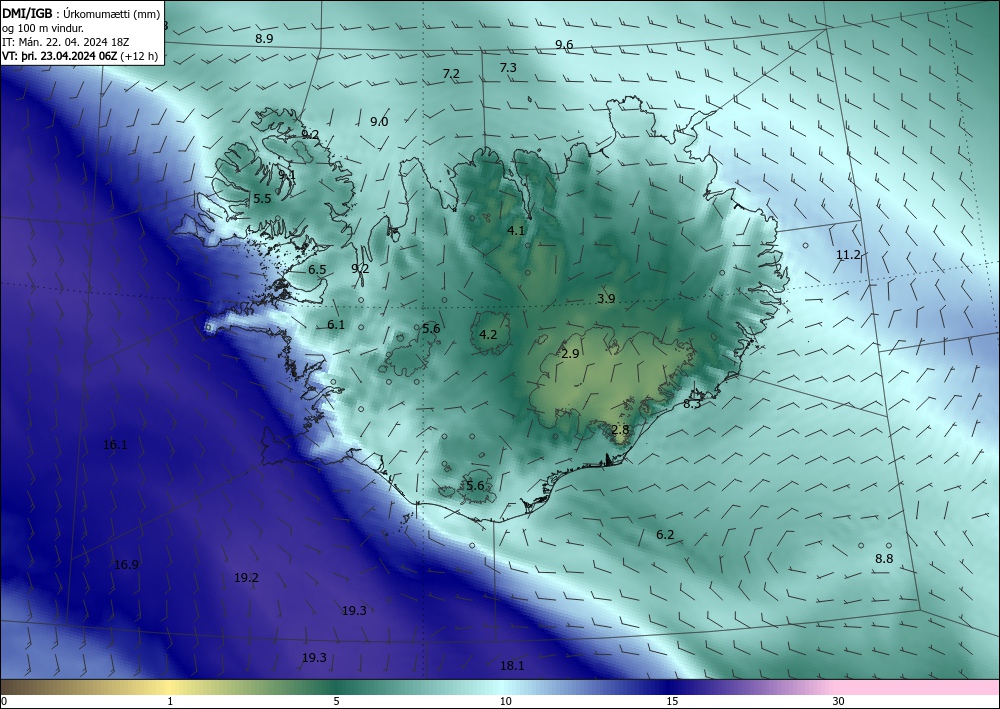The width and height of the screenshot is (1000, 709).
Task: Click the color scale tick label 1
Action: (x=170, y=701)
